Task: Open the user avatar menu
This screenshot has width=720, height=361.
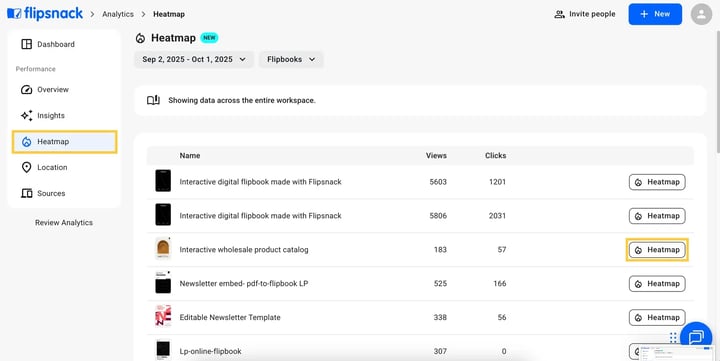Action: point(701,14)
